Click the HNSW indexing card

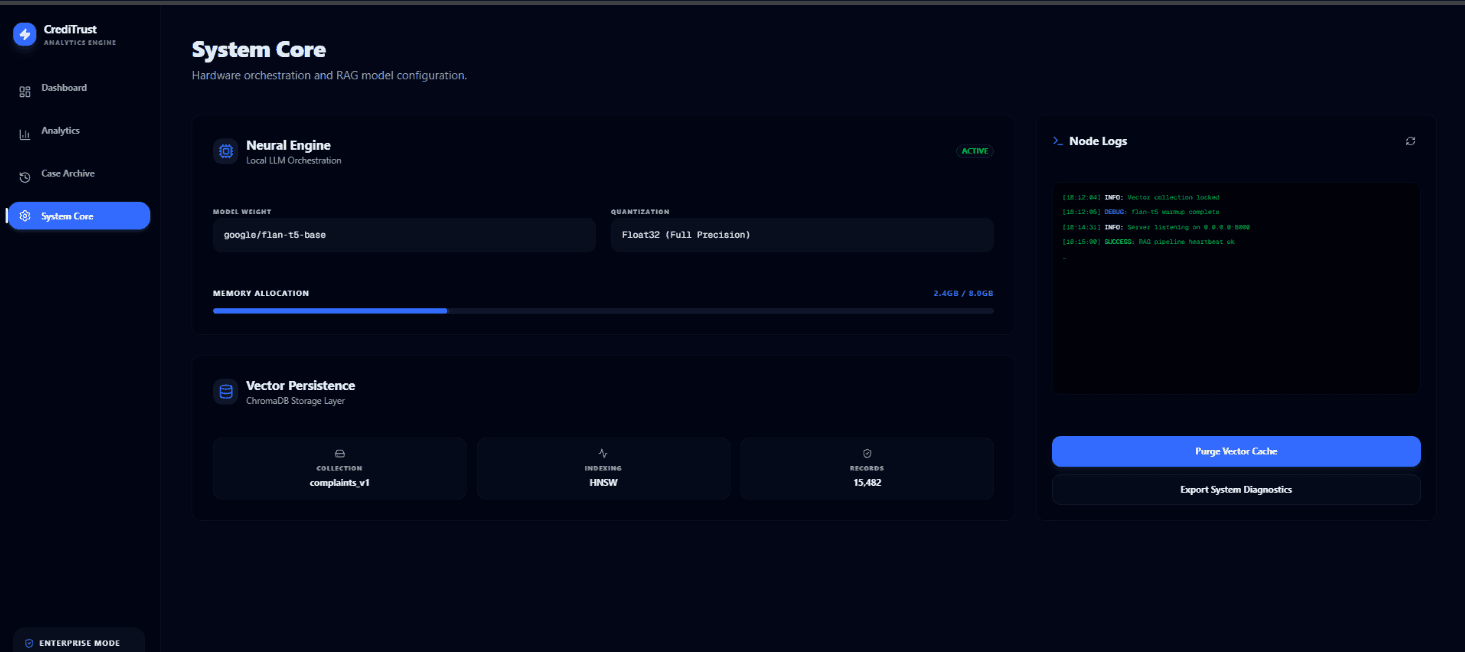click(x=603, y=468)
